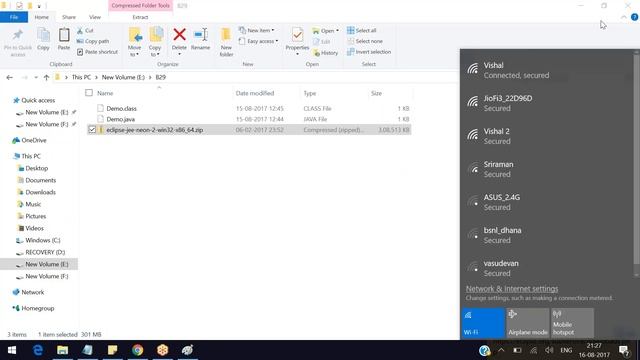
Task: Open file History in ribbon
Action: pyautogui.click(x=325, y=53)
